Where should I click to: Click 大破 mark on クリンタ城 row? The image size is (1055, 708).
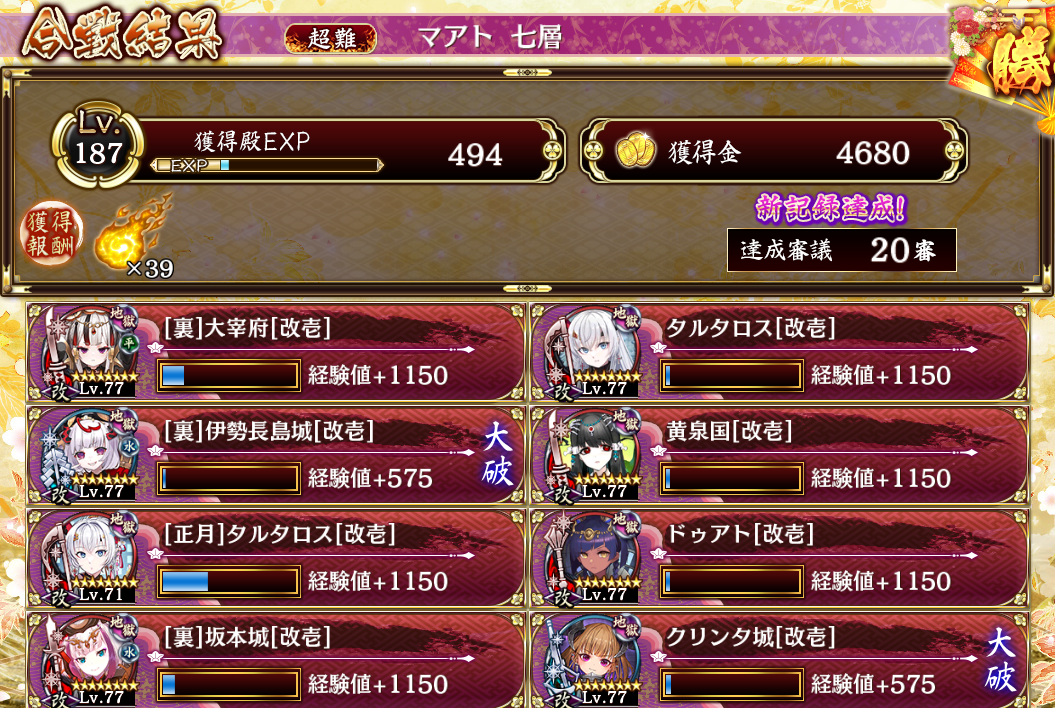[x=1000, y=661]
